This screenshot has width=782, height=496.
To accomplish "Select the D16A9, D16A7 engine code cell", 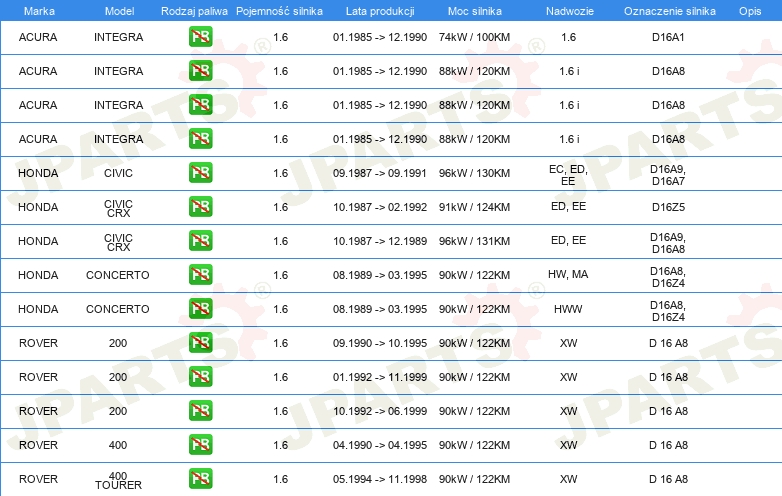I will 668,175.
